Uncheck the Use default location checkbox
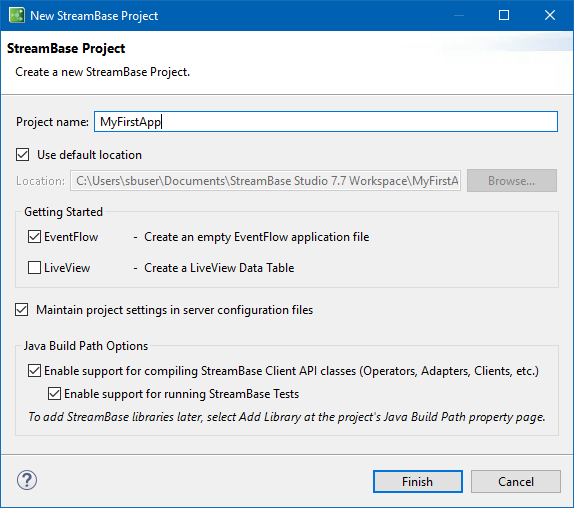This screenshot has width=574, height=508. pos(22,154)
